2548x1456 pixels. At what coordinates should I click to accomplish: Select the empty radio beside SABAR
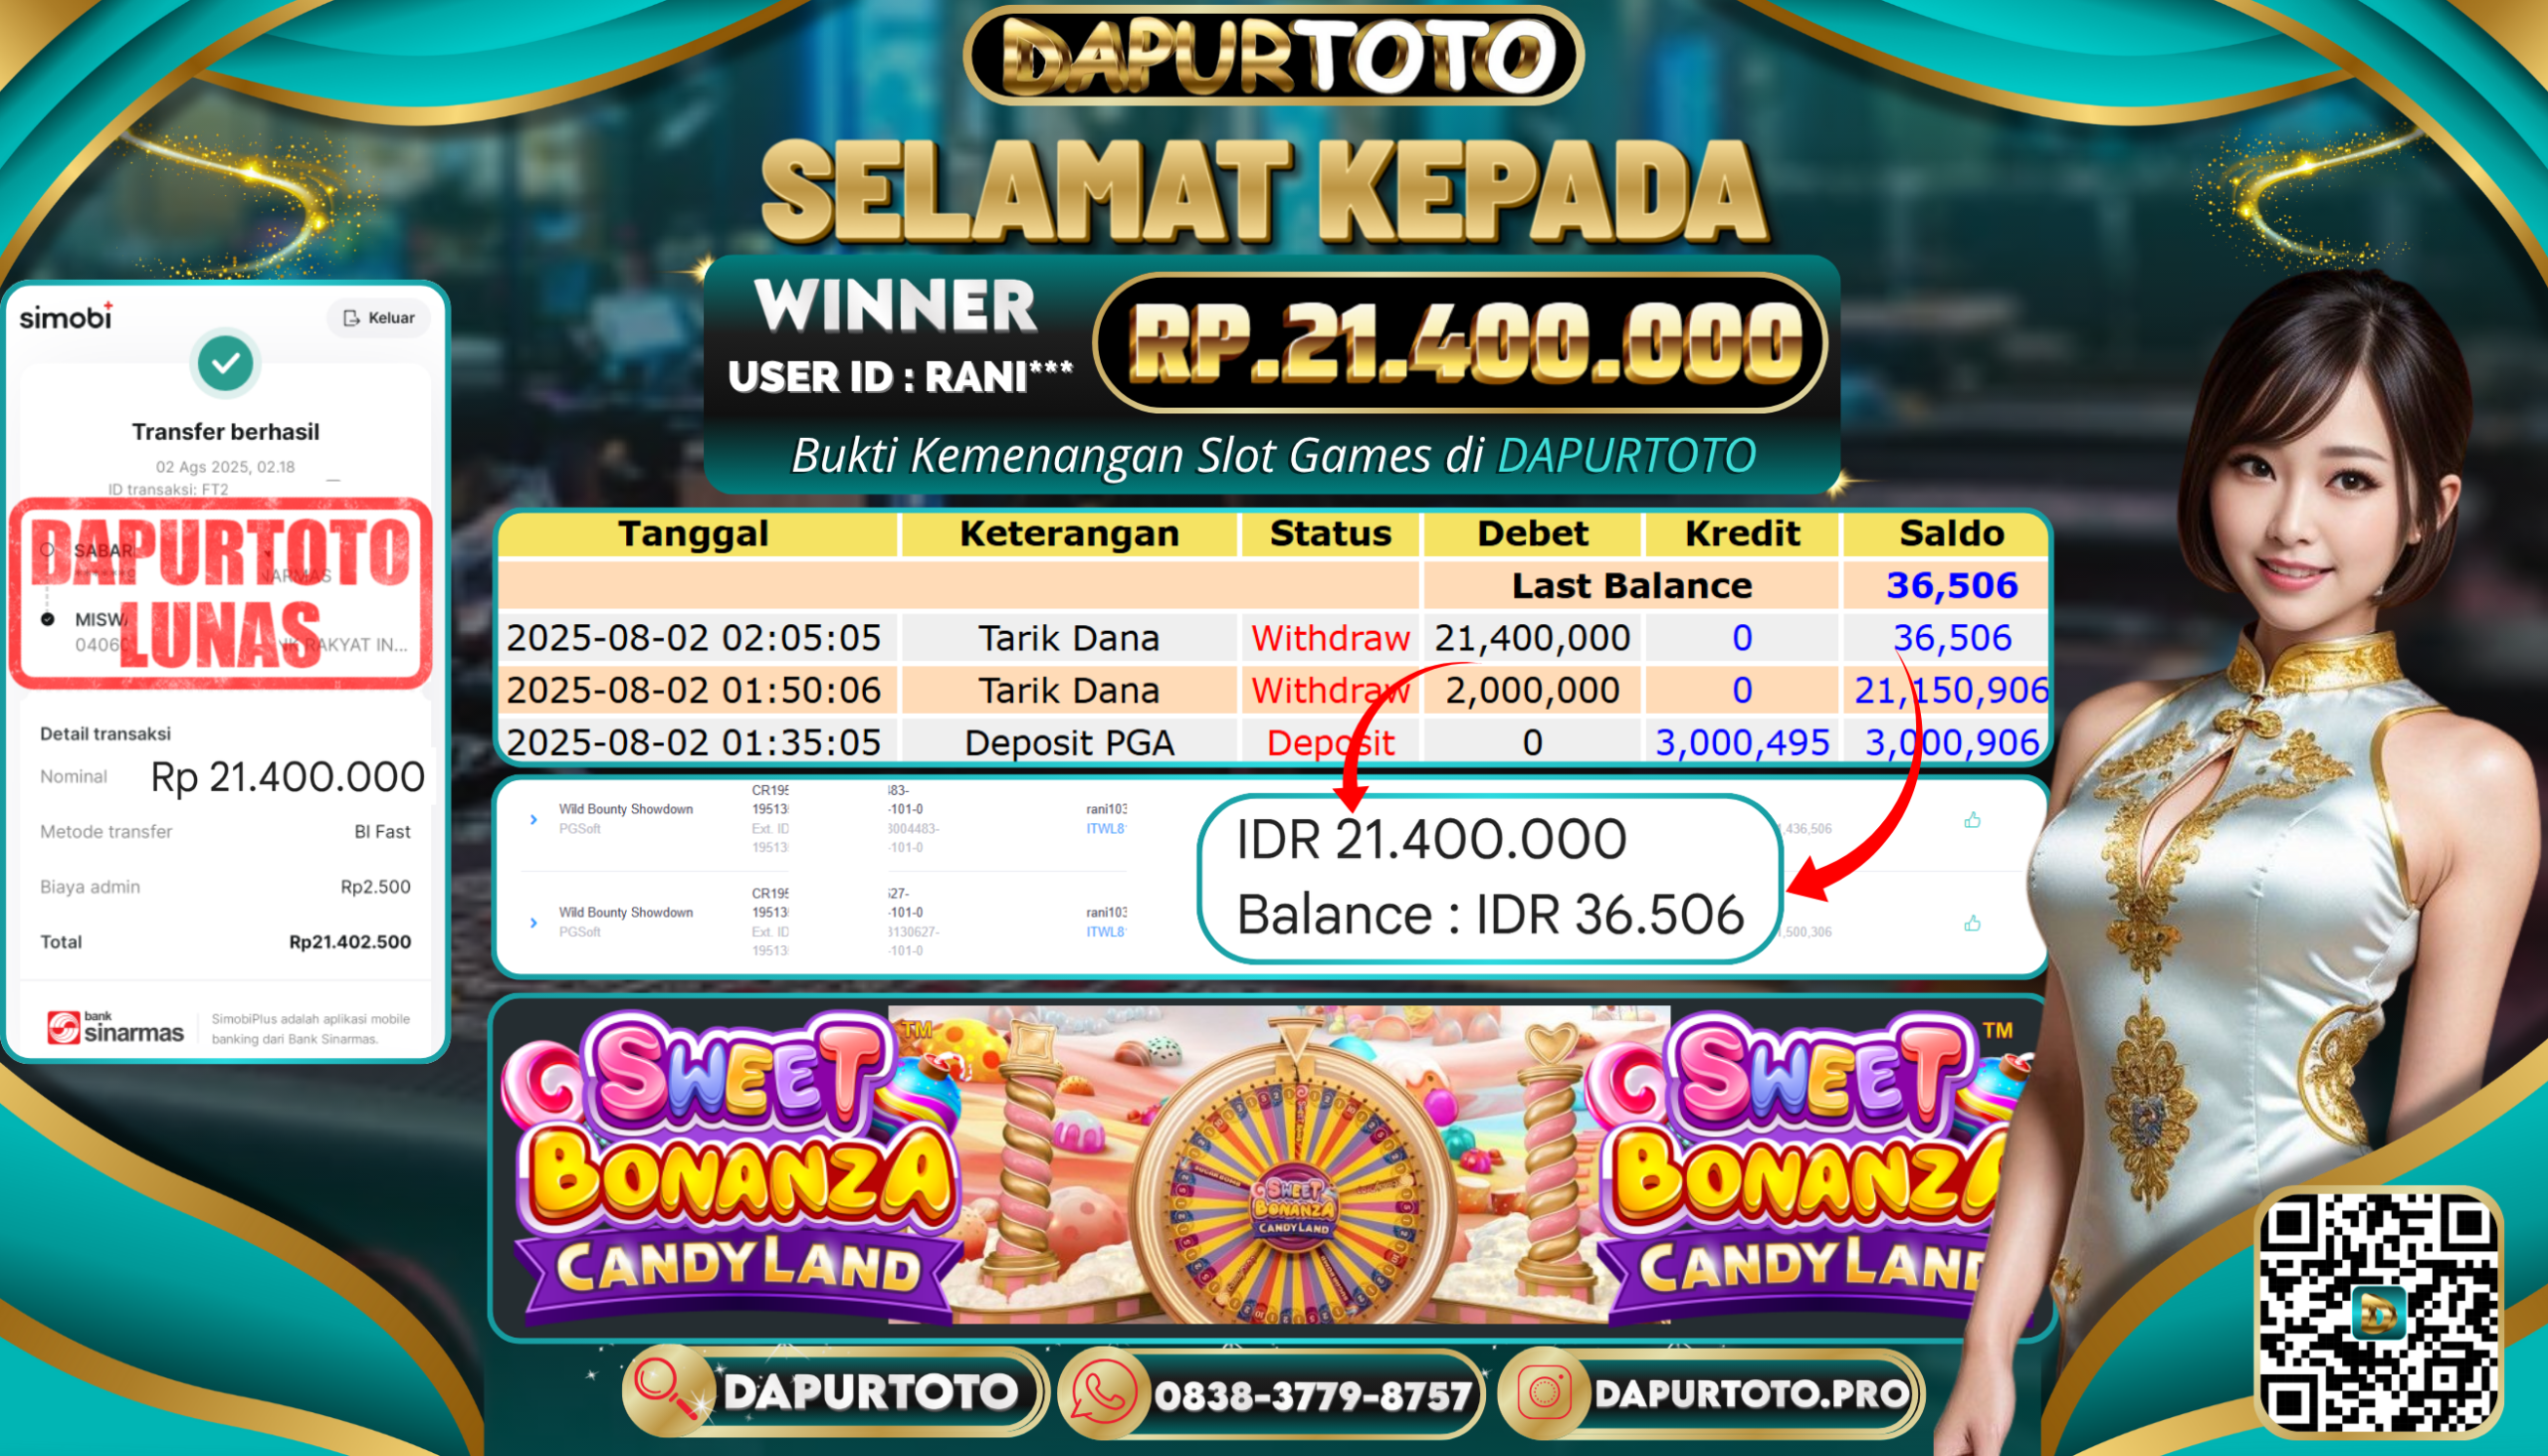(47, 550)
